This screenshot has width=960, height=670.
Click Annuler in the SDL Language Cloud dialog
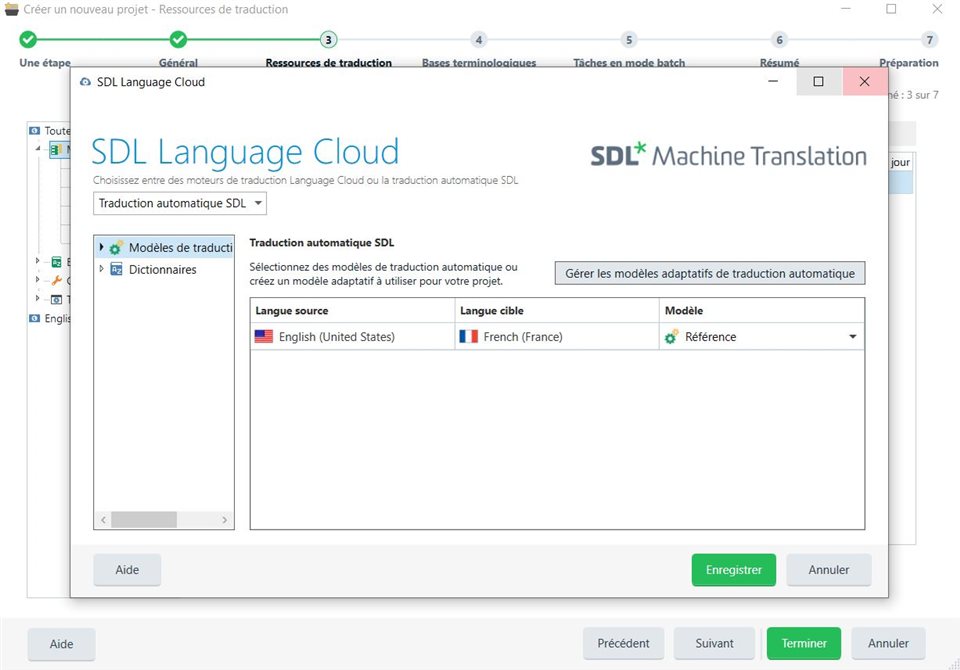(x=828, y=570)
